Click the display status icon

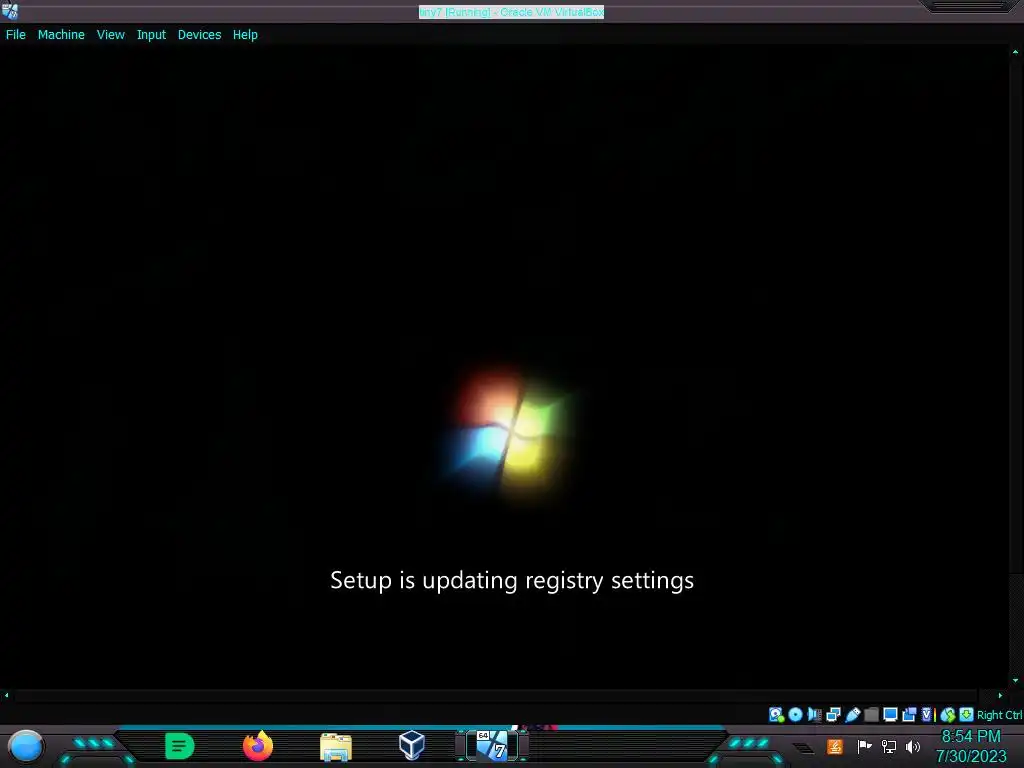coord(890,714)
